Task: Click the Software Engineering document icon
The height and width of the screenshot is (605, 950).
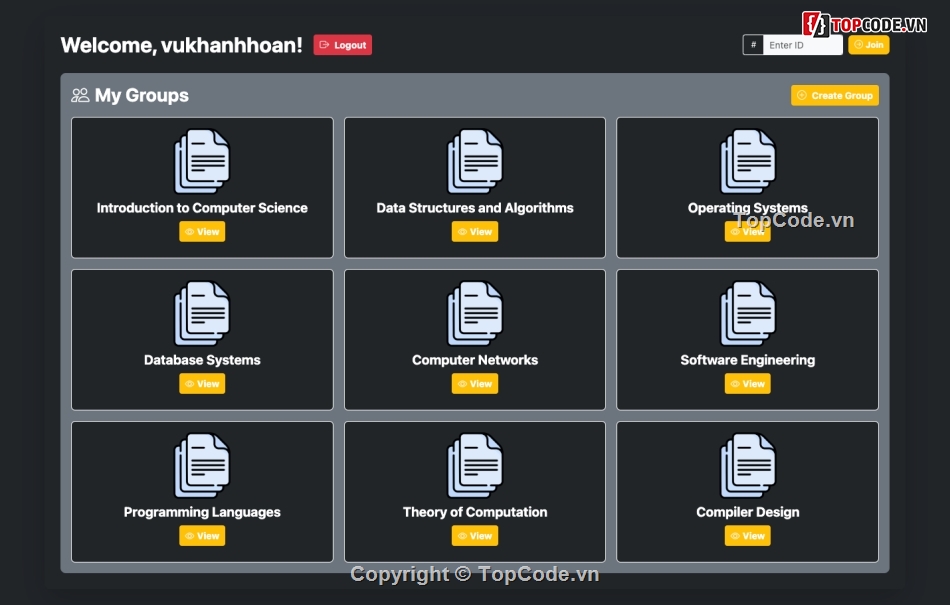Action: pos(747,312)
